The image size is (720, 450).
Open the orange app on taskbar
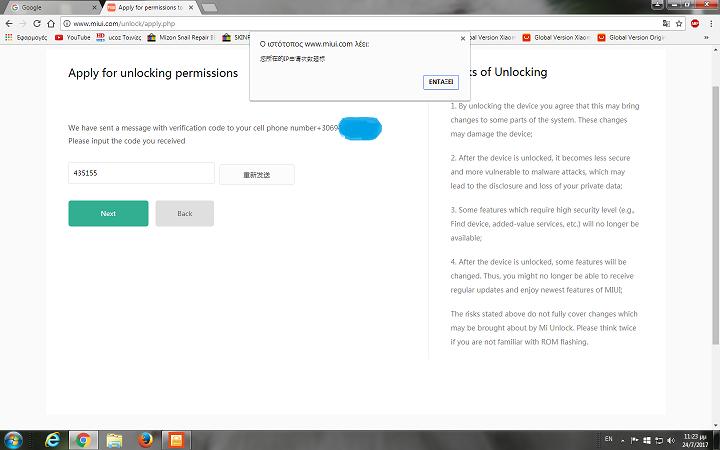(x=176, y=440)
